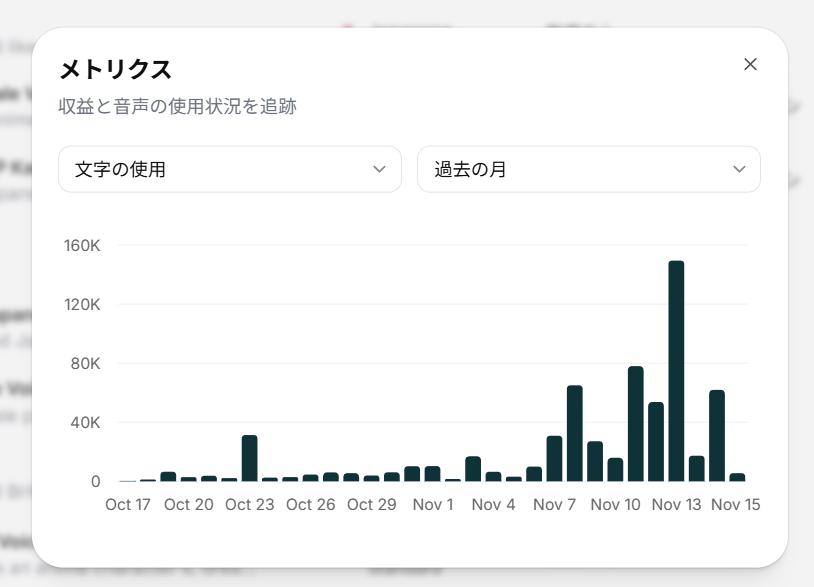The width and height of the screenshot is (814, 587).
Task: Click the Oct 17 x-axis label
Action: click(128, 504)
